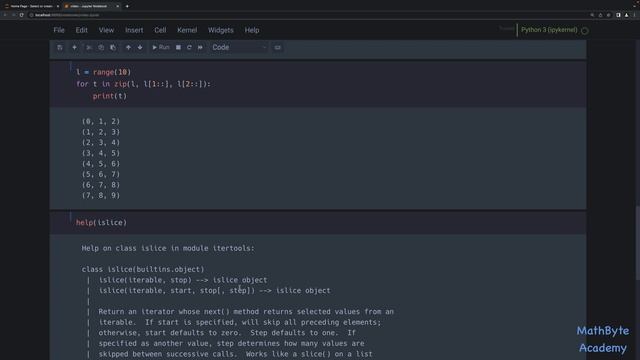Open the Insert menu
This screenshot has height=360, width=640.
point(134,30)
